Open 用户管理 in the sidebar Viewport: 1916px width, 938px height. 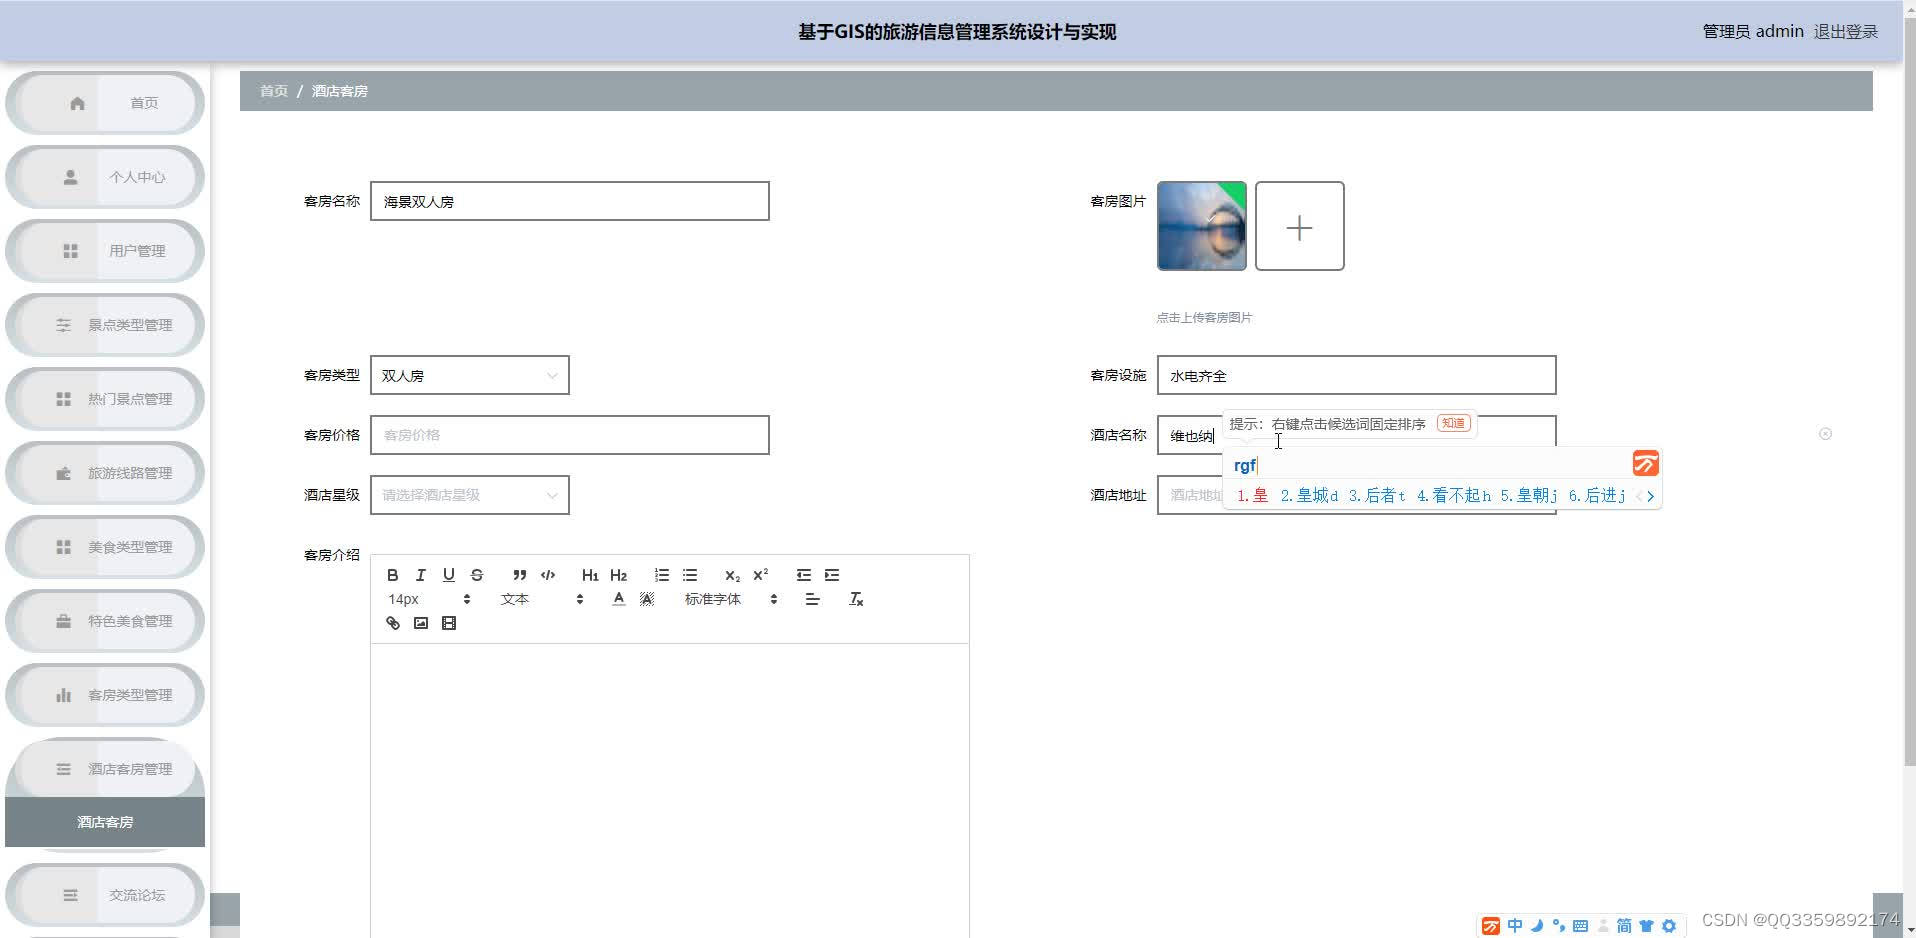click(105, 251)
